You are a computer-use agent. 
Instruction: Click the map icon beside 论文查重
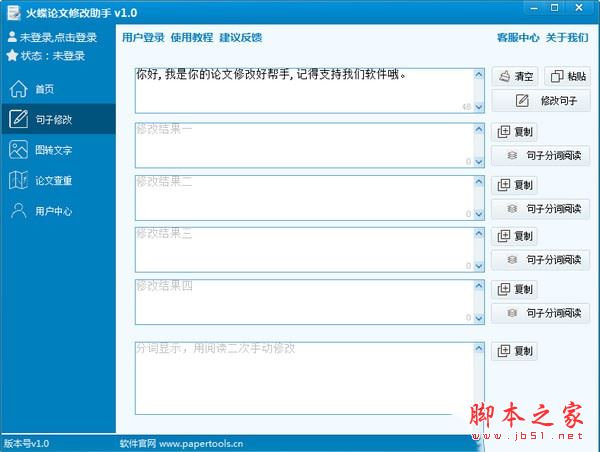pyautogui.click(x=18, y=180)
